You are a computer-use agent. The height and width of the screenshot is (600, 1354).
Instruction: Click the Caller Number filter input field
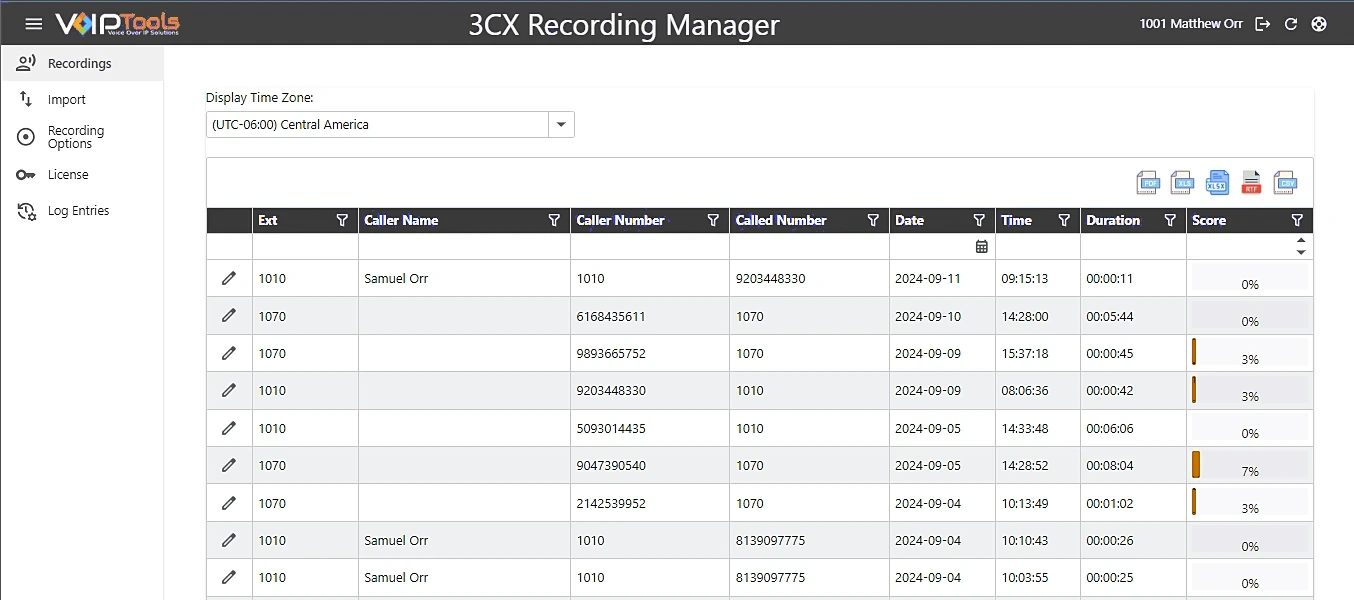click(x=650, y=247)
